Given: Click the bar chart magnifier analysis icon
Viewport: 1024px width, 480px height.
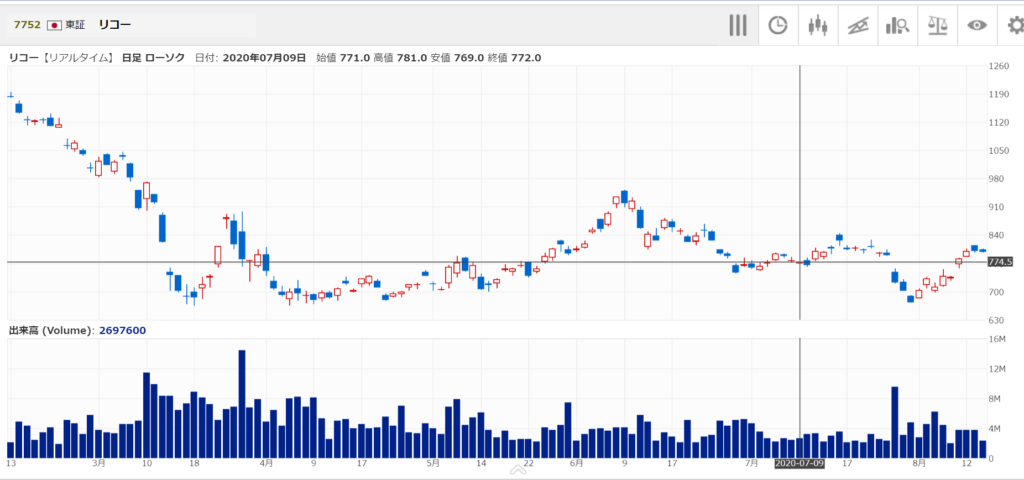Looking at the screenshot, I should 897,26.
